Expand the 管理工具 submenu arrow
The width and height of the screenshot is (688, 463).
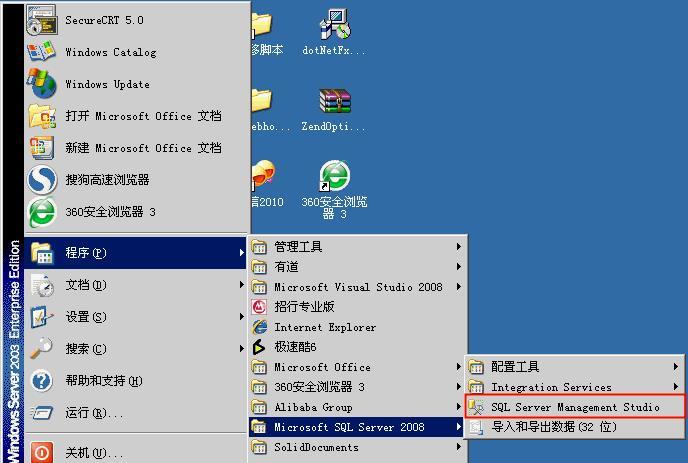click(459, 247)
